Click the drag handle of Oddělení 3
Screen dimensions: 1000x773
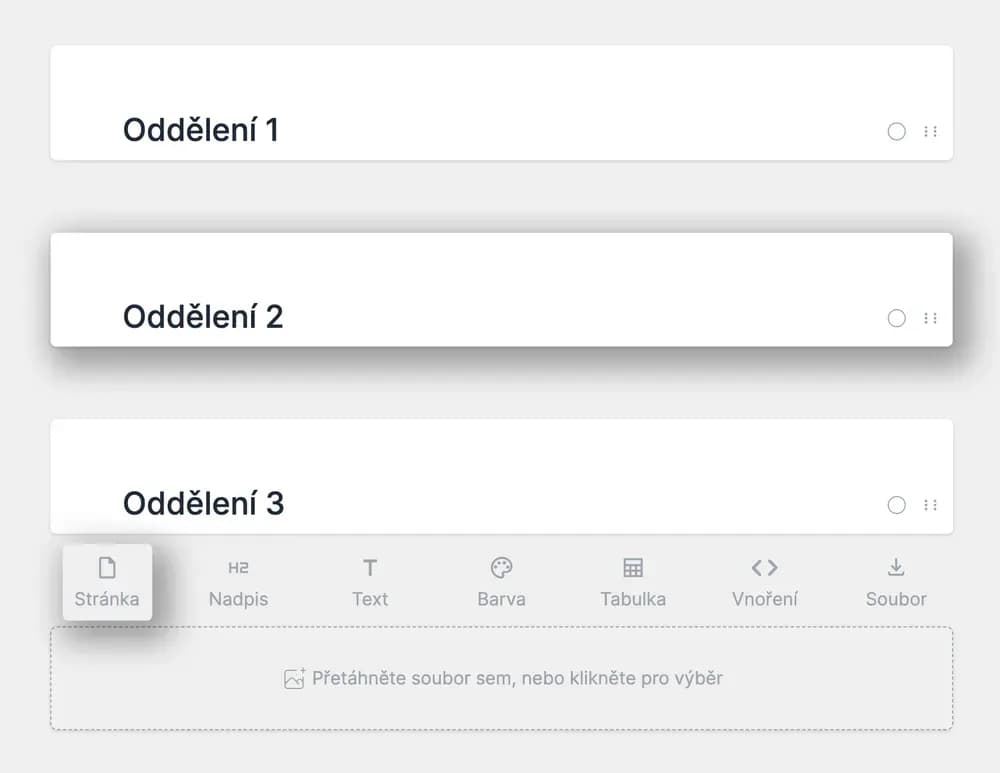point(931,505)
